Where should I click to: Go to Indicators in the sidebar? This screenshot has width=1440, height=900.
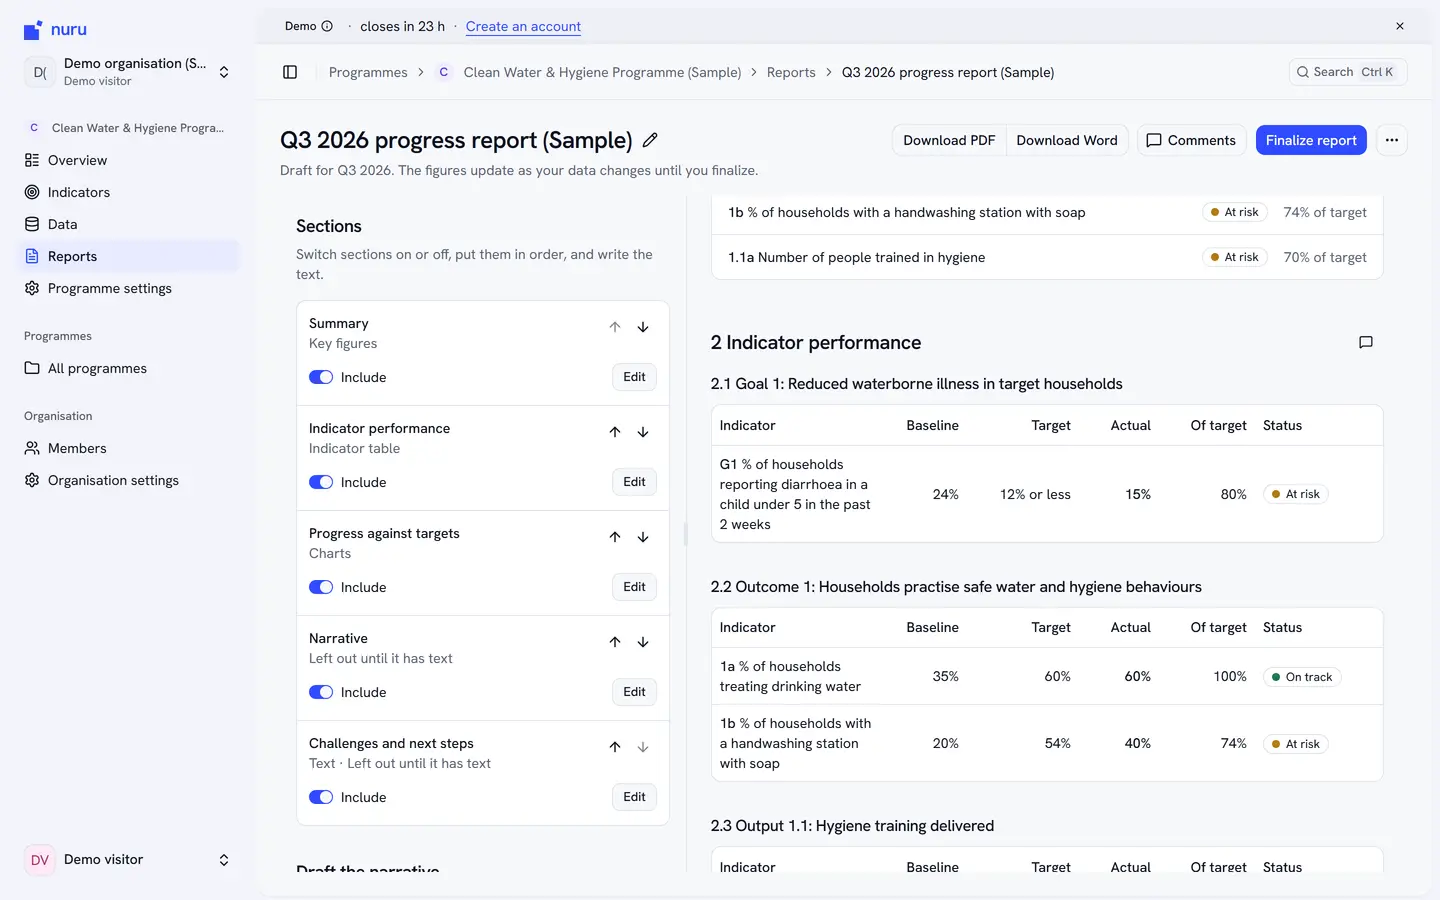pyautogui.click(x=128, y=192)
